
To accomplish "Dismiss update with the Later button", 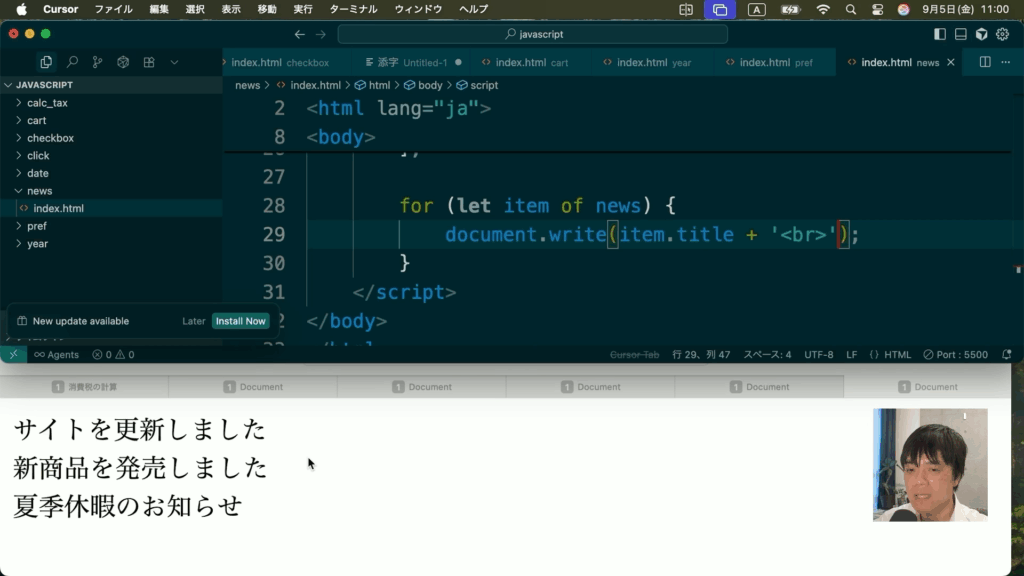I will (x=193, y=321).
